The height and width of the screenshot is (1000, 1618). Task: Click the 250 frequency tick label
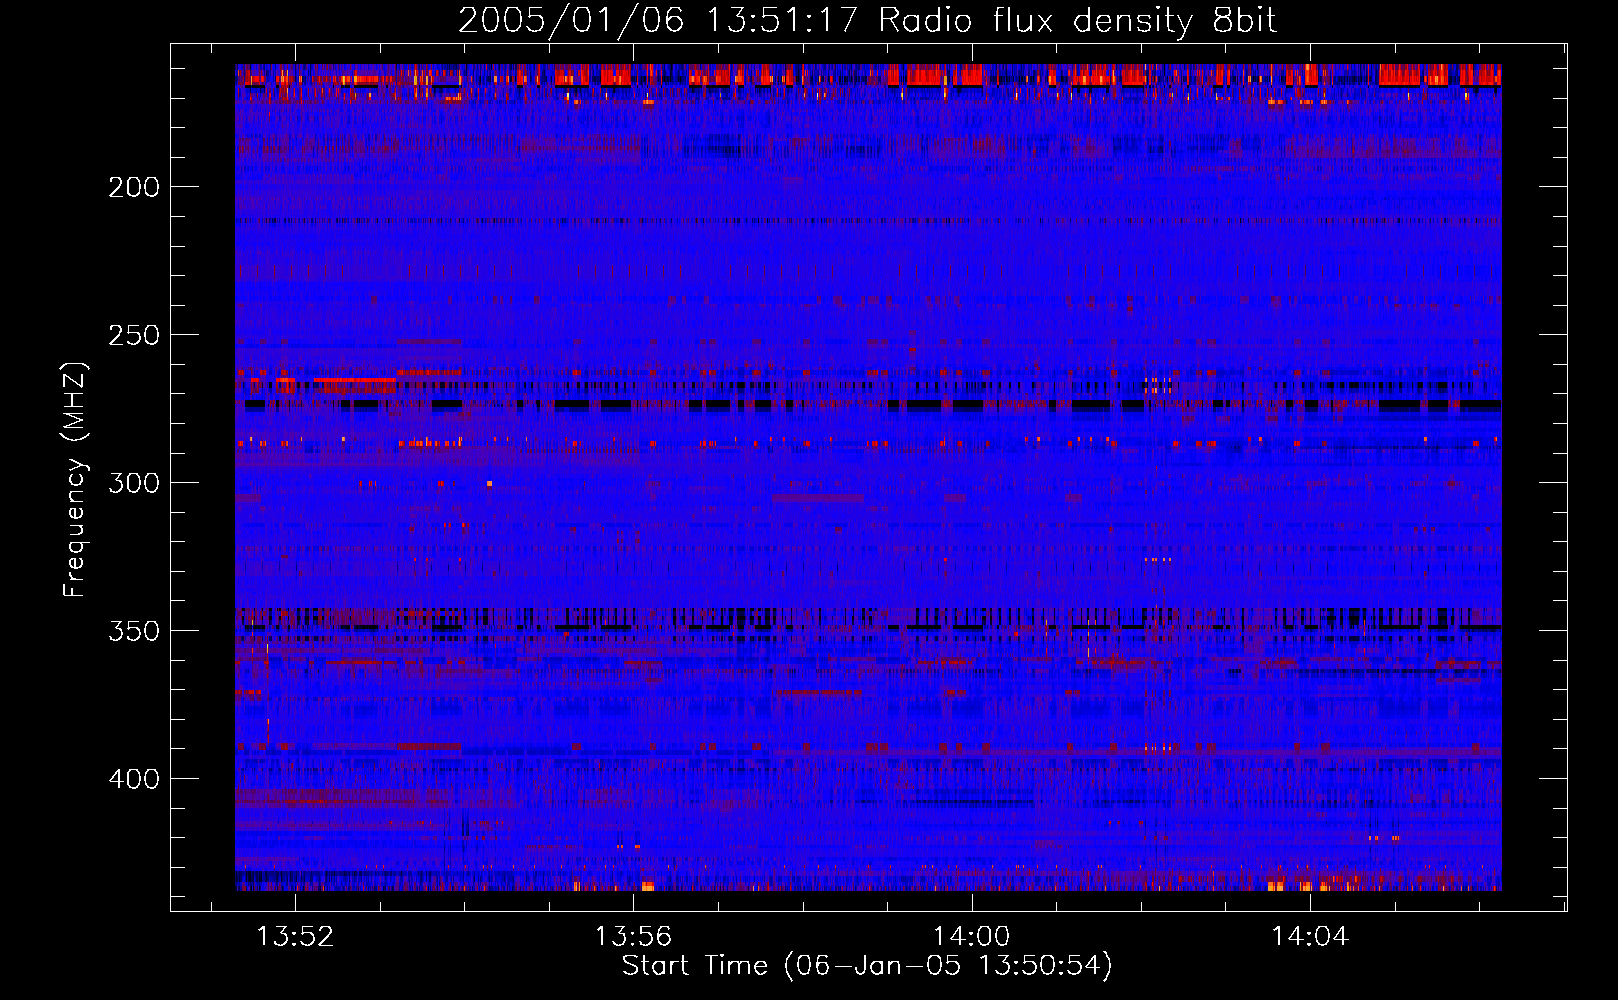(134, 335)
